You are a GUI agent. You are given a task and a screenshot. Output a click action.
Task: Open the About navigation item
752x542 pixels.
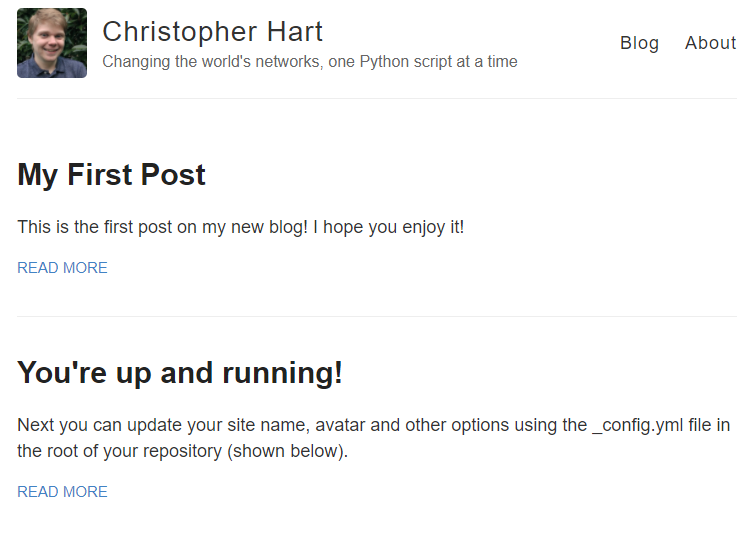pos(710,43)
